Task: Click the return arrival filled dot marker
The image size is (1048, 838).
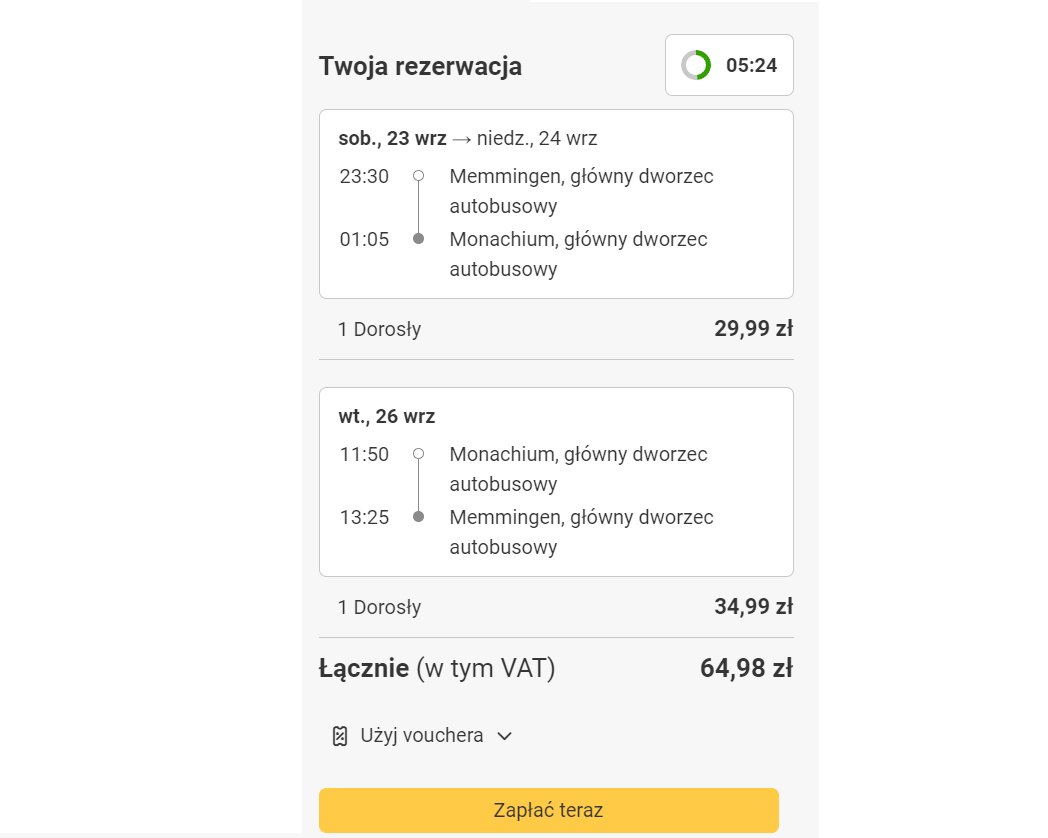Action: (x=418, y=517)
